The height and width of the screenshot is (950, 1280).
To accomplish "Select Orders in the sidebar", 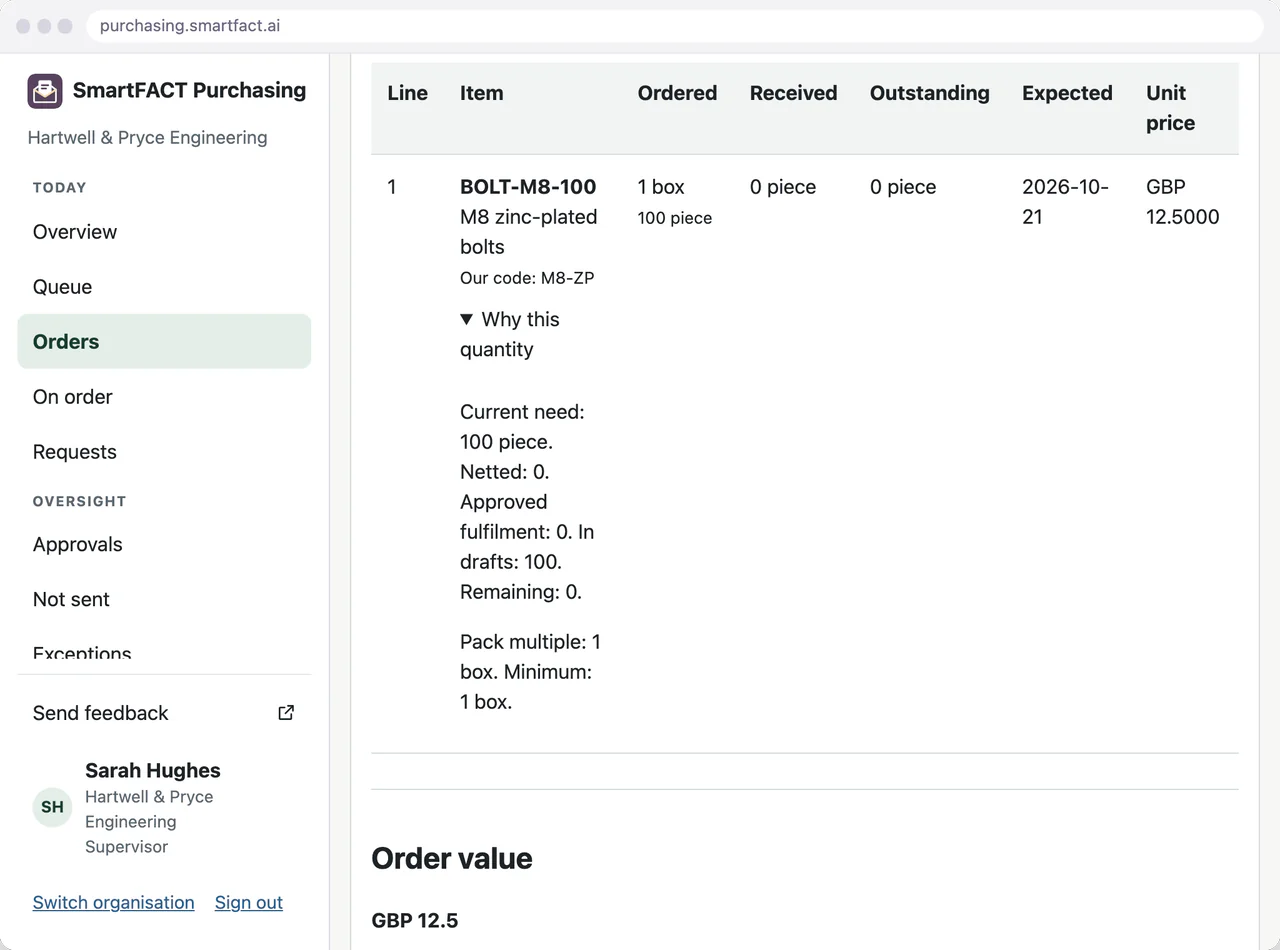I will pyautogui.click(x=164, y=342).
